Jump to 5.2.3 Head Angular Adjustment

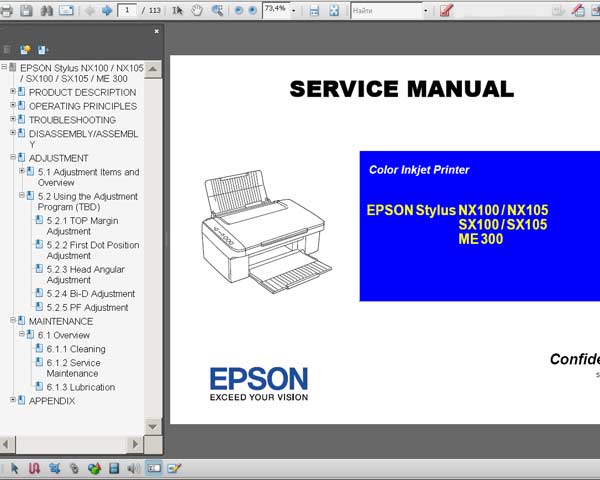[86, 274]
